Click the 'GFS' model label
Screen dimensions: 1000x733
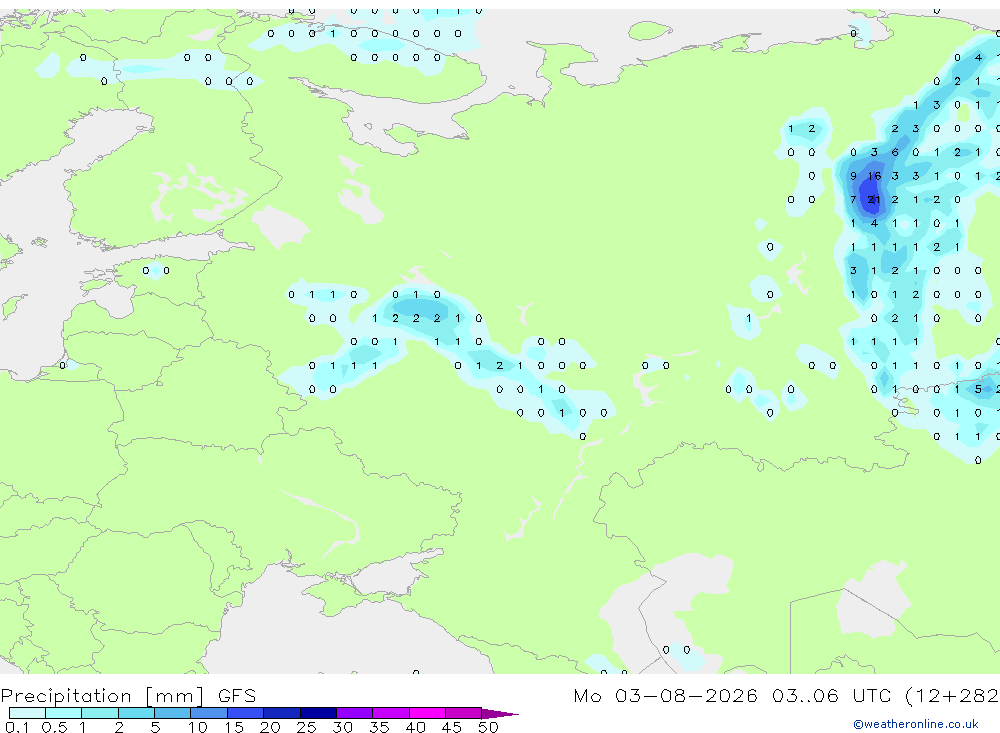pos(237,695)
